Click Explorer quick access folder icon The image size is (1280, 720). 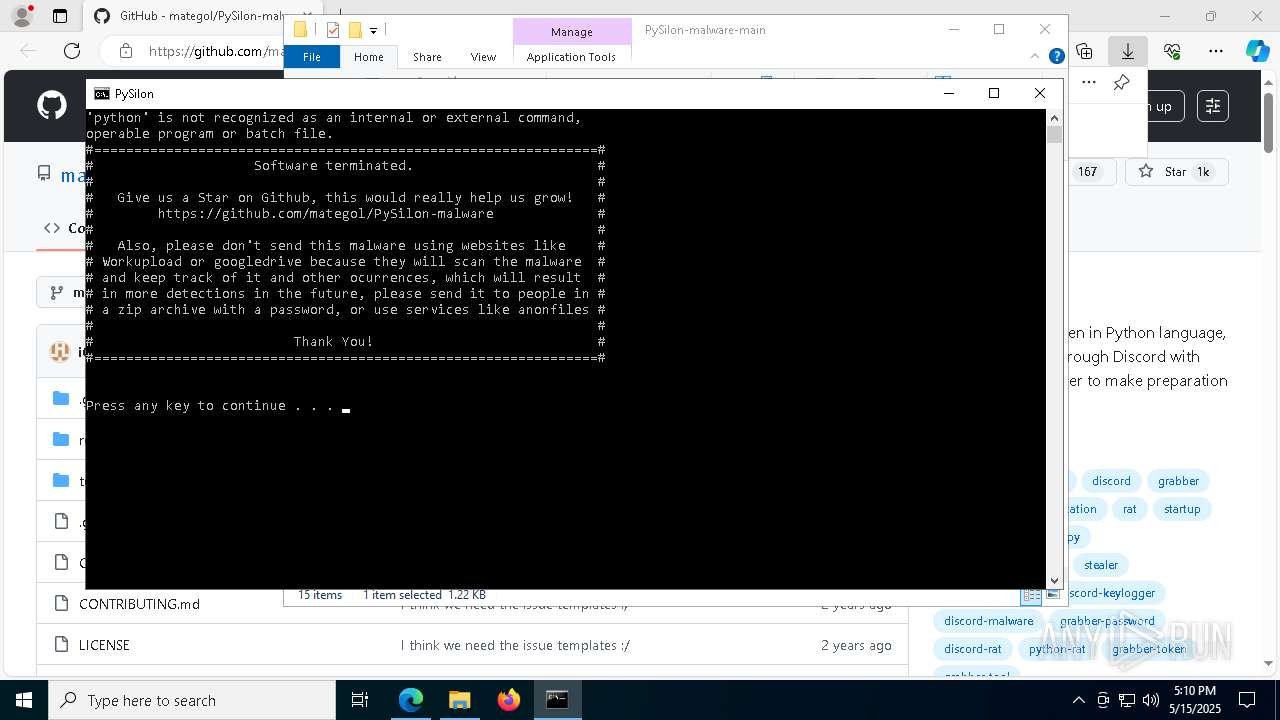point(300,30)
